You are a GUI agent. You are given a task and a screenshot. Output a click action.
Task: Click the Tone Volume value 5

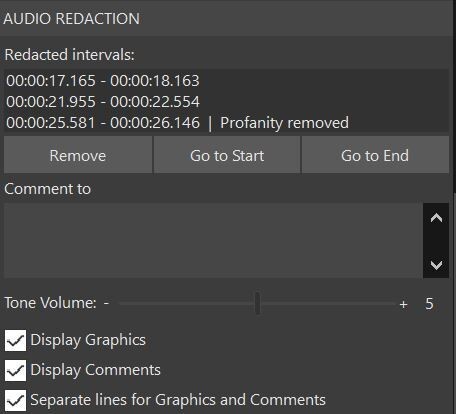pyautogui.click(x=429, y=304)
